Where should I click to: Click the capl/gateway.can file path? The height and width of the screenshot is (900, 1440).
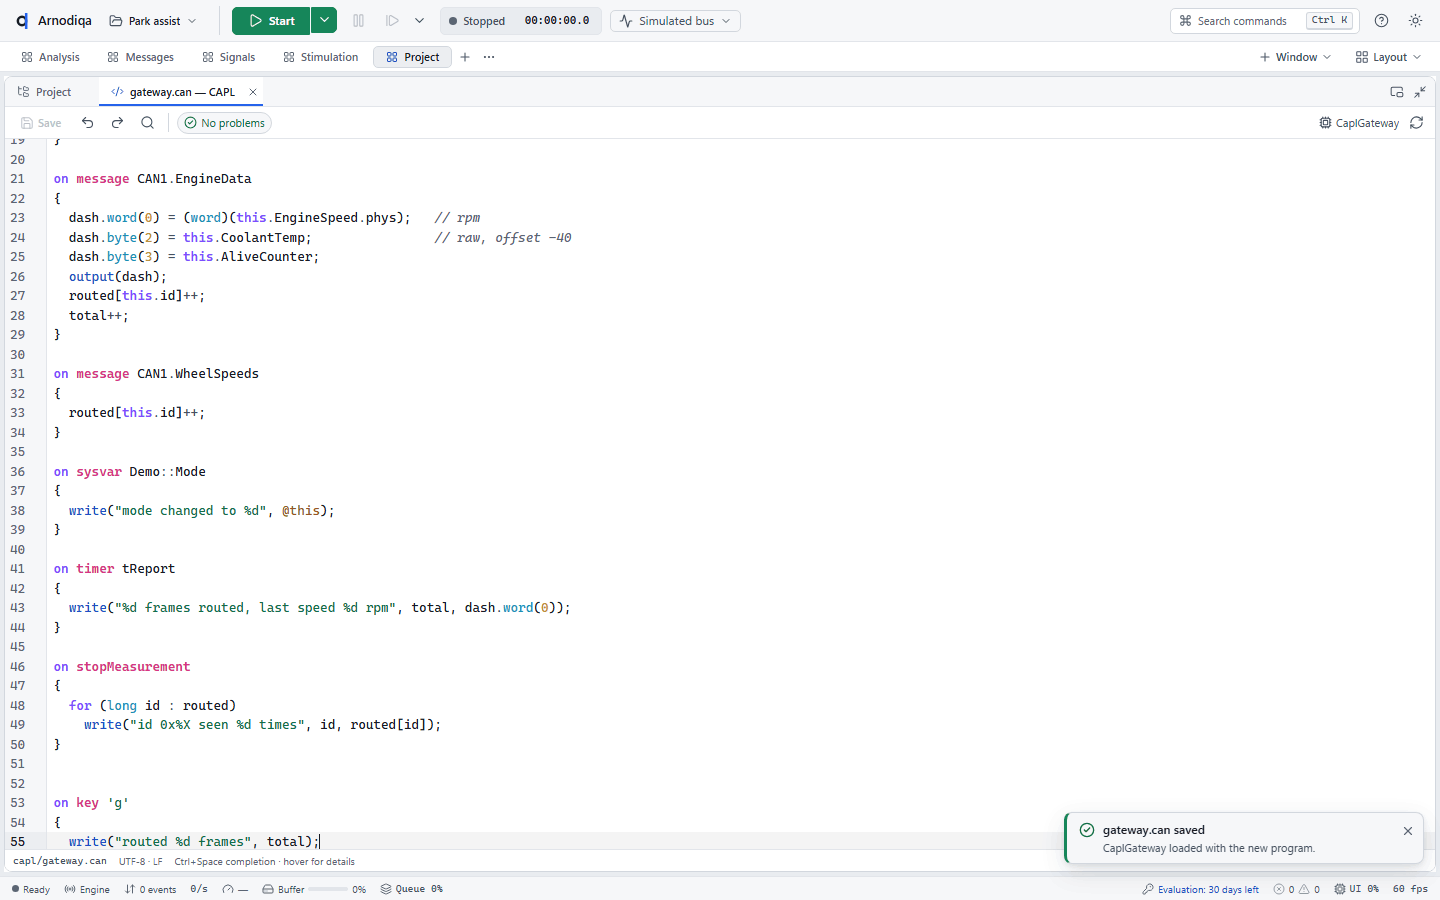60,861
